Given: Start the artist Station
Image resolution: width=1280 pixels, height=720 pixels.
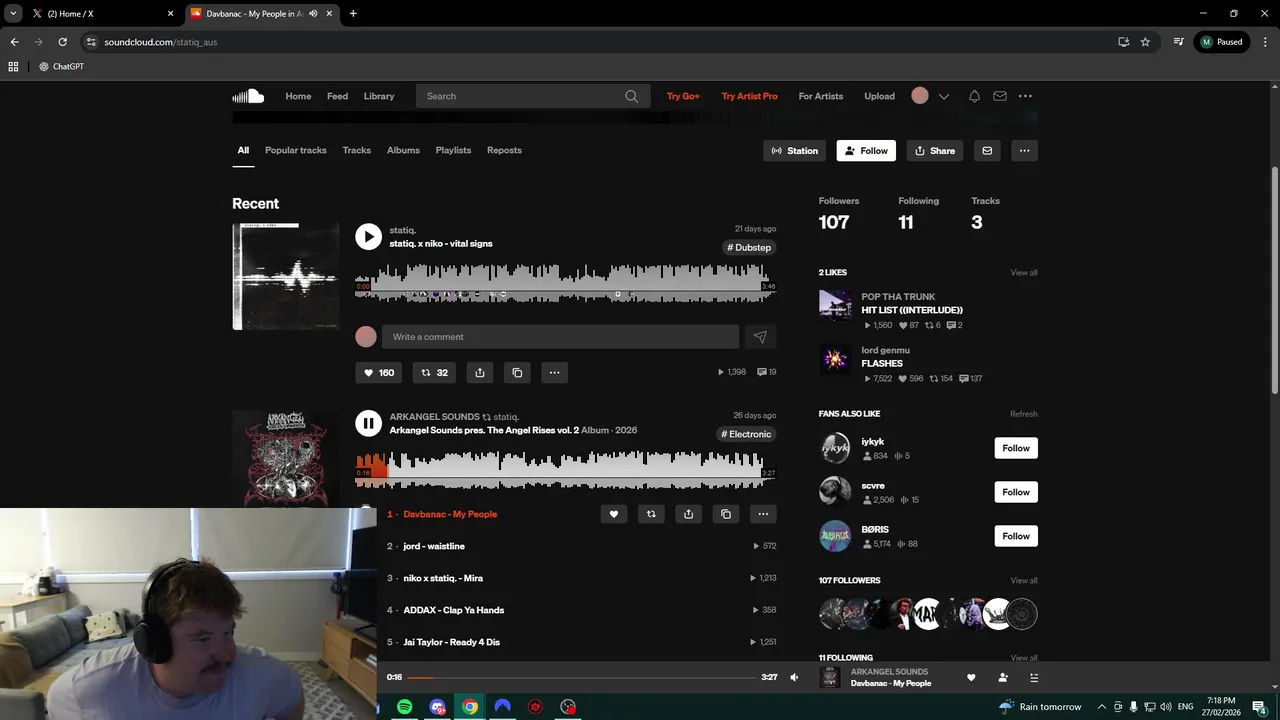Looking at the screenshot, I should coord(795,151).
